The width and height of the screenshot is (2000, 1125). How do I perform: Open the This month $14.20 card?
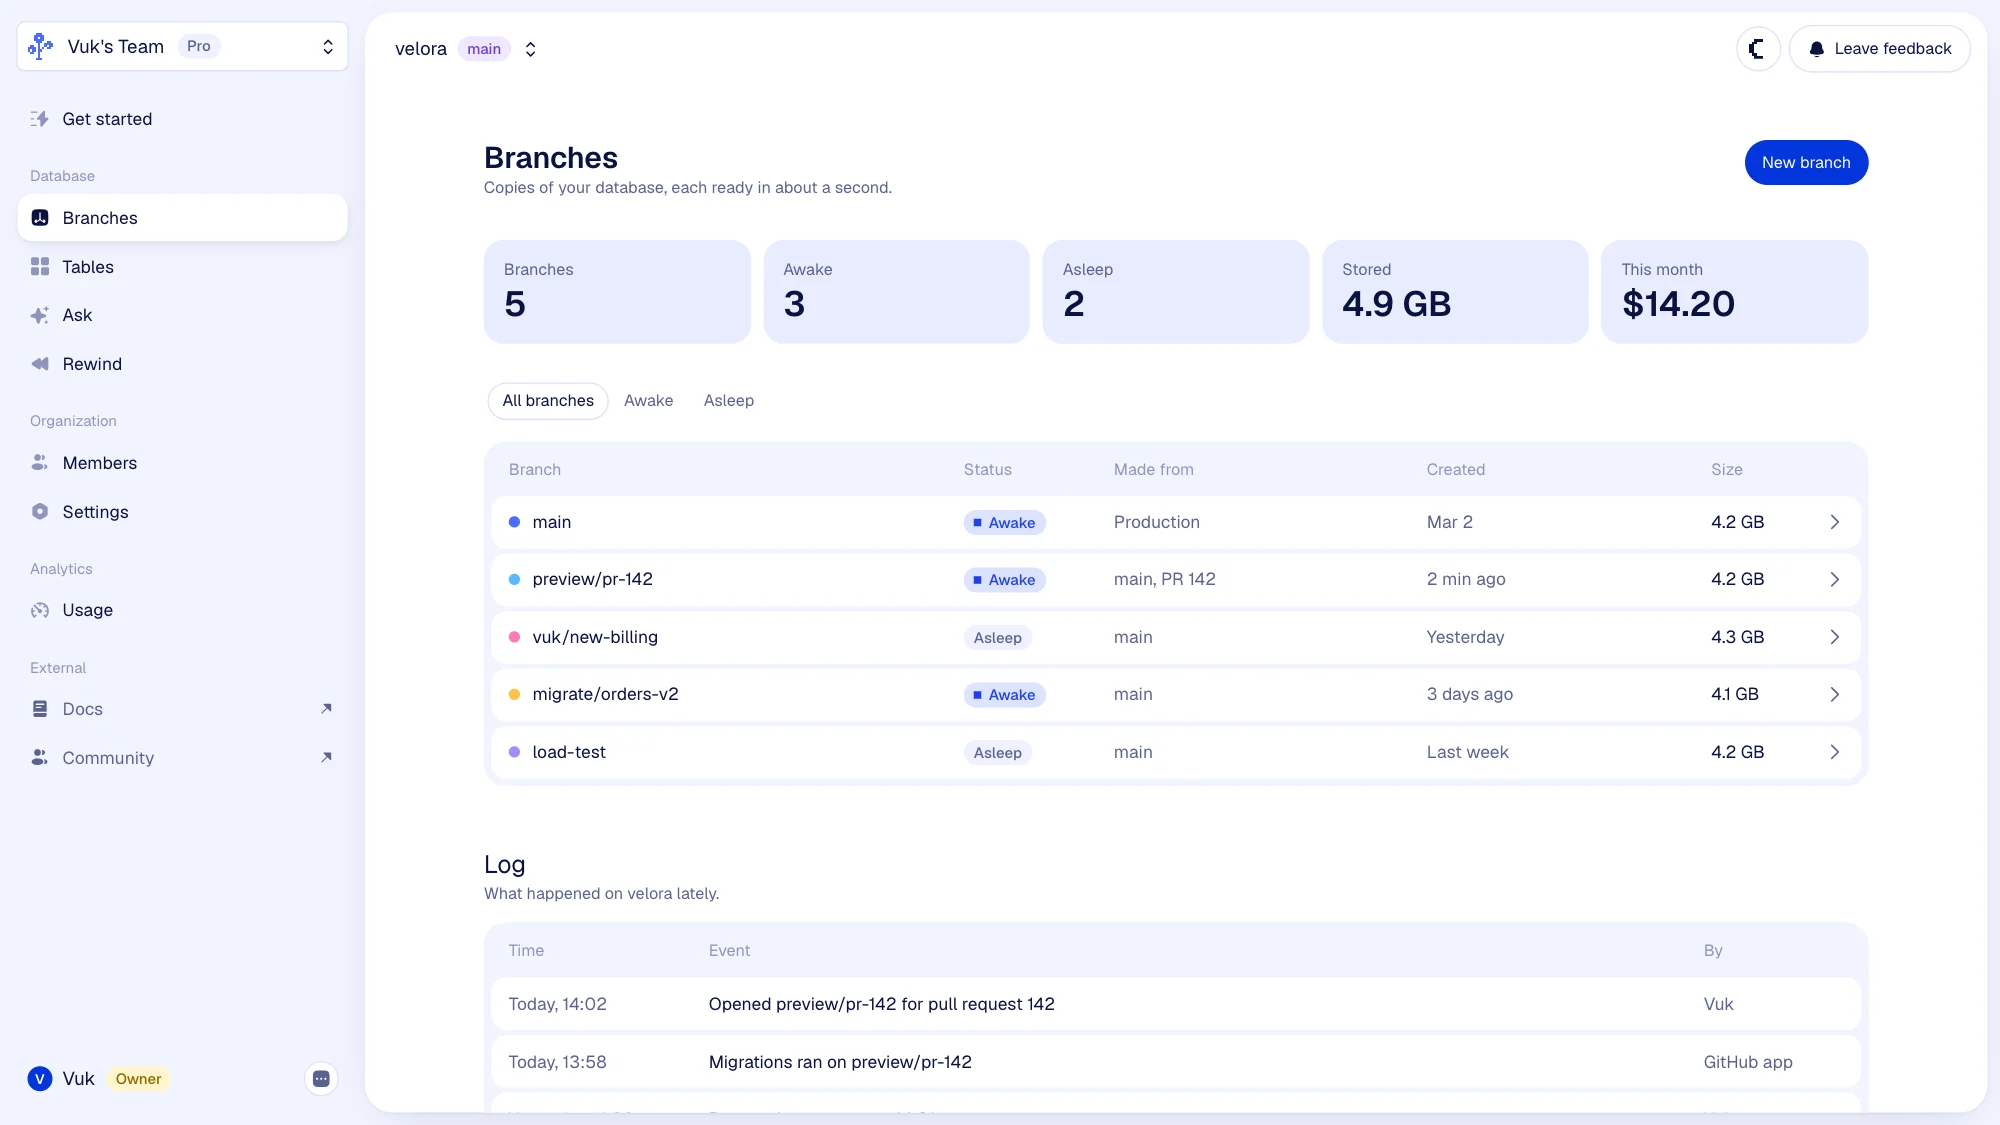[1734, 292]
